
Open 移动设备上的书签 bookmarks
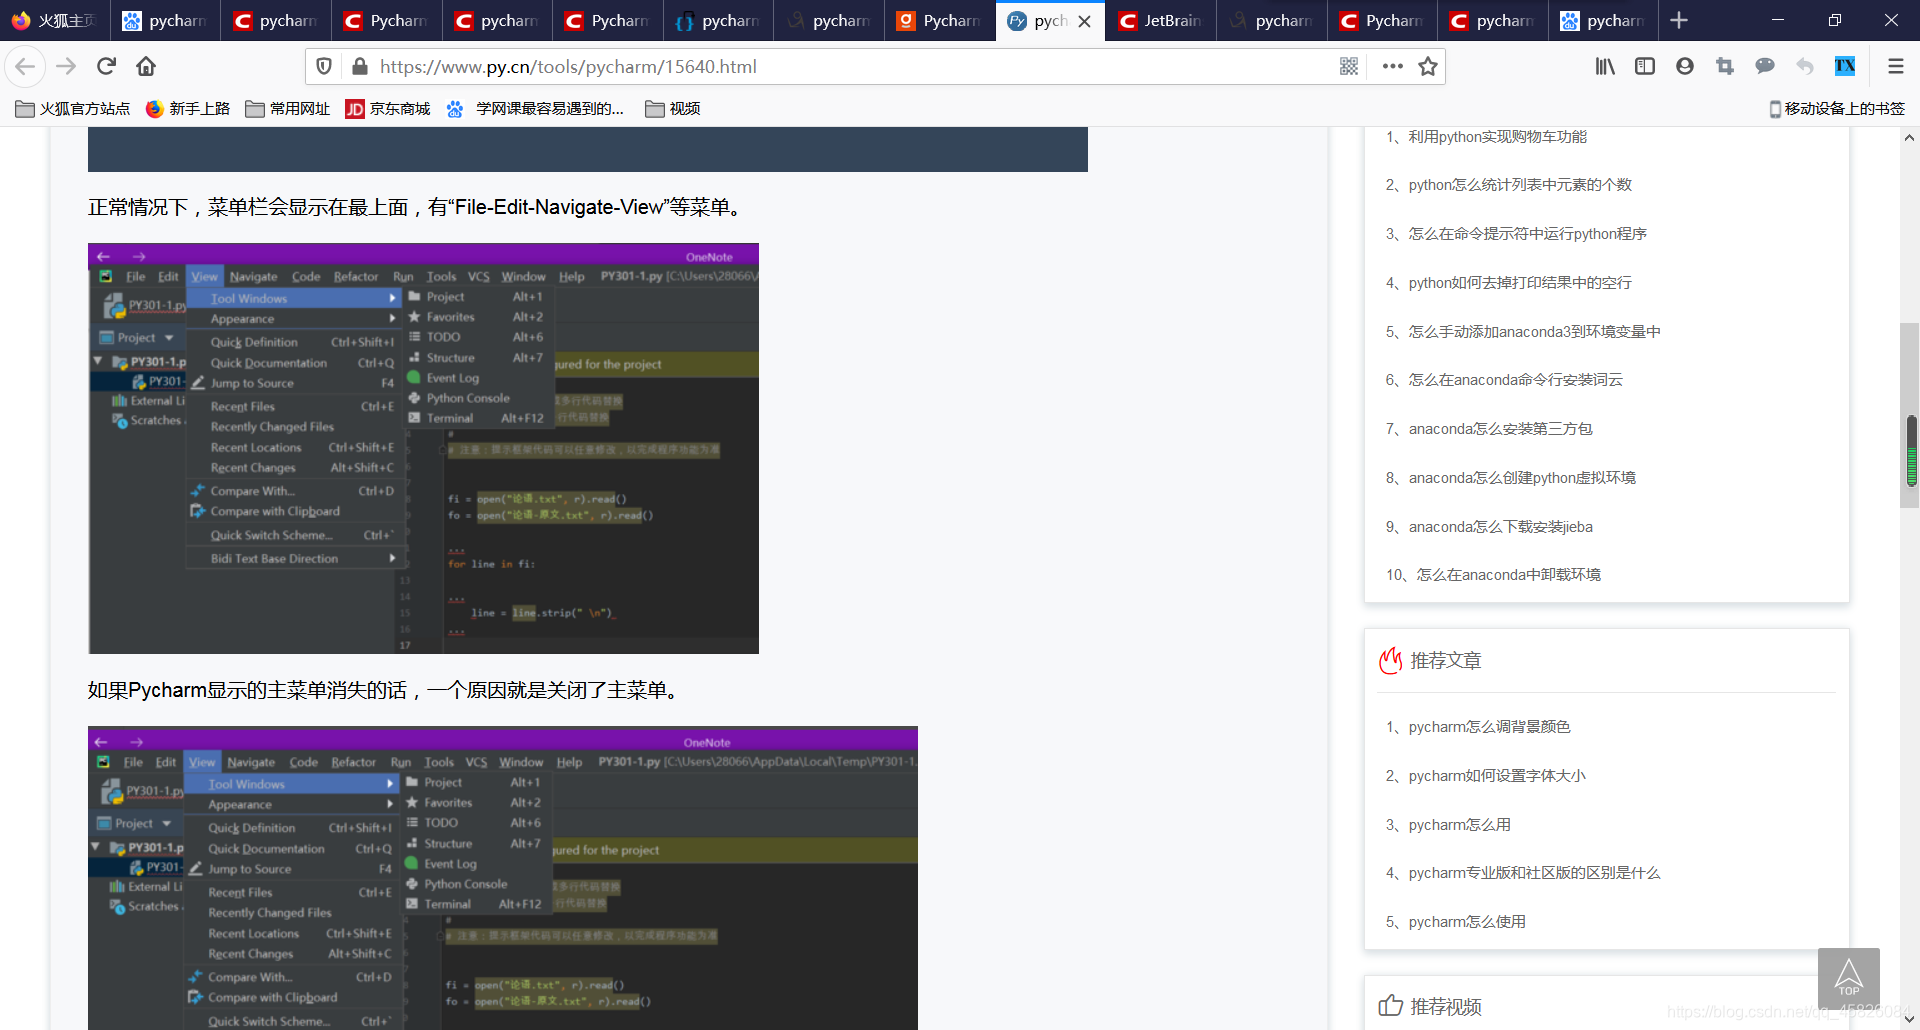coord(1837,109)
